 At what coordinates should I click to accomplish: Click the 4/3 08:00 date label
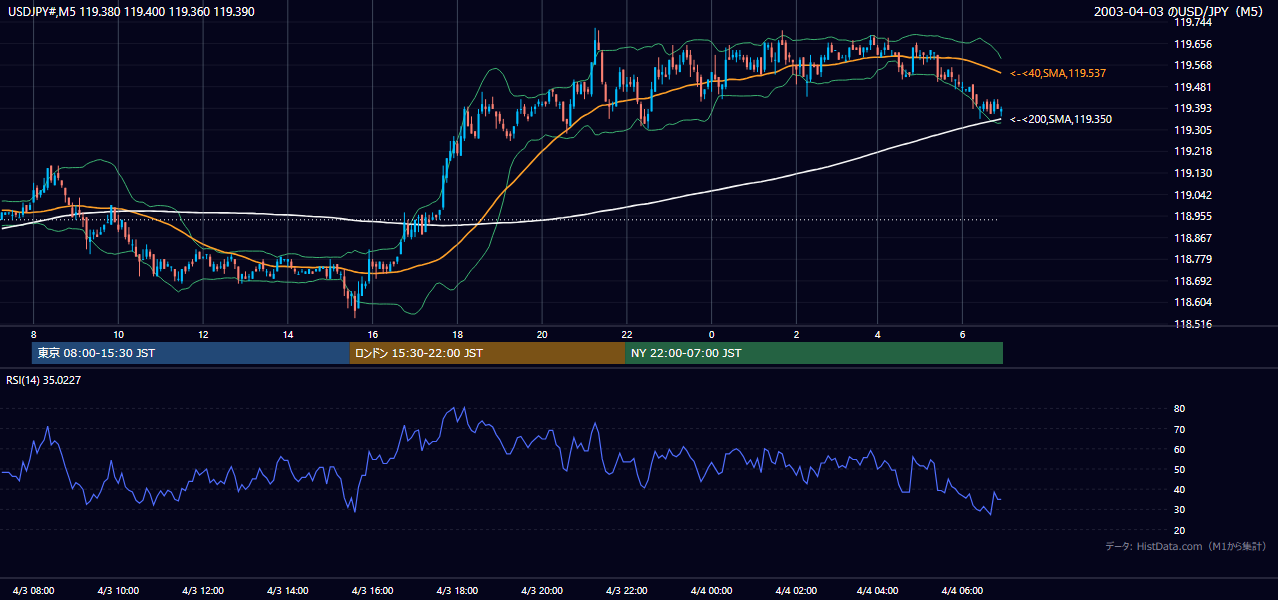(x=33, y=590)
